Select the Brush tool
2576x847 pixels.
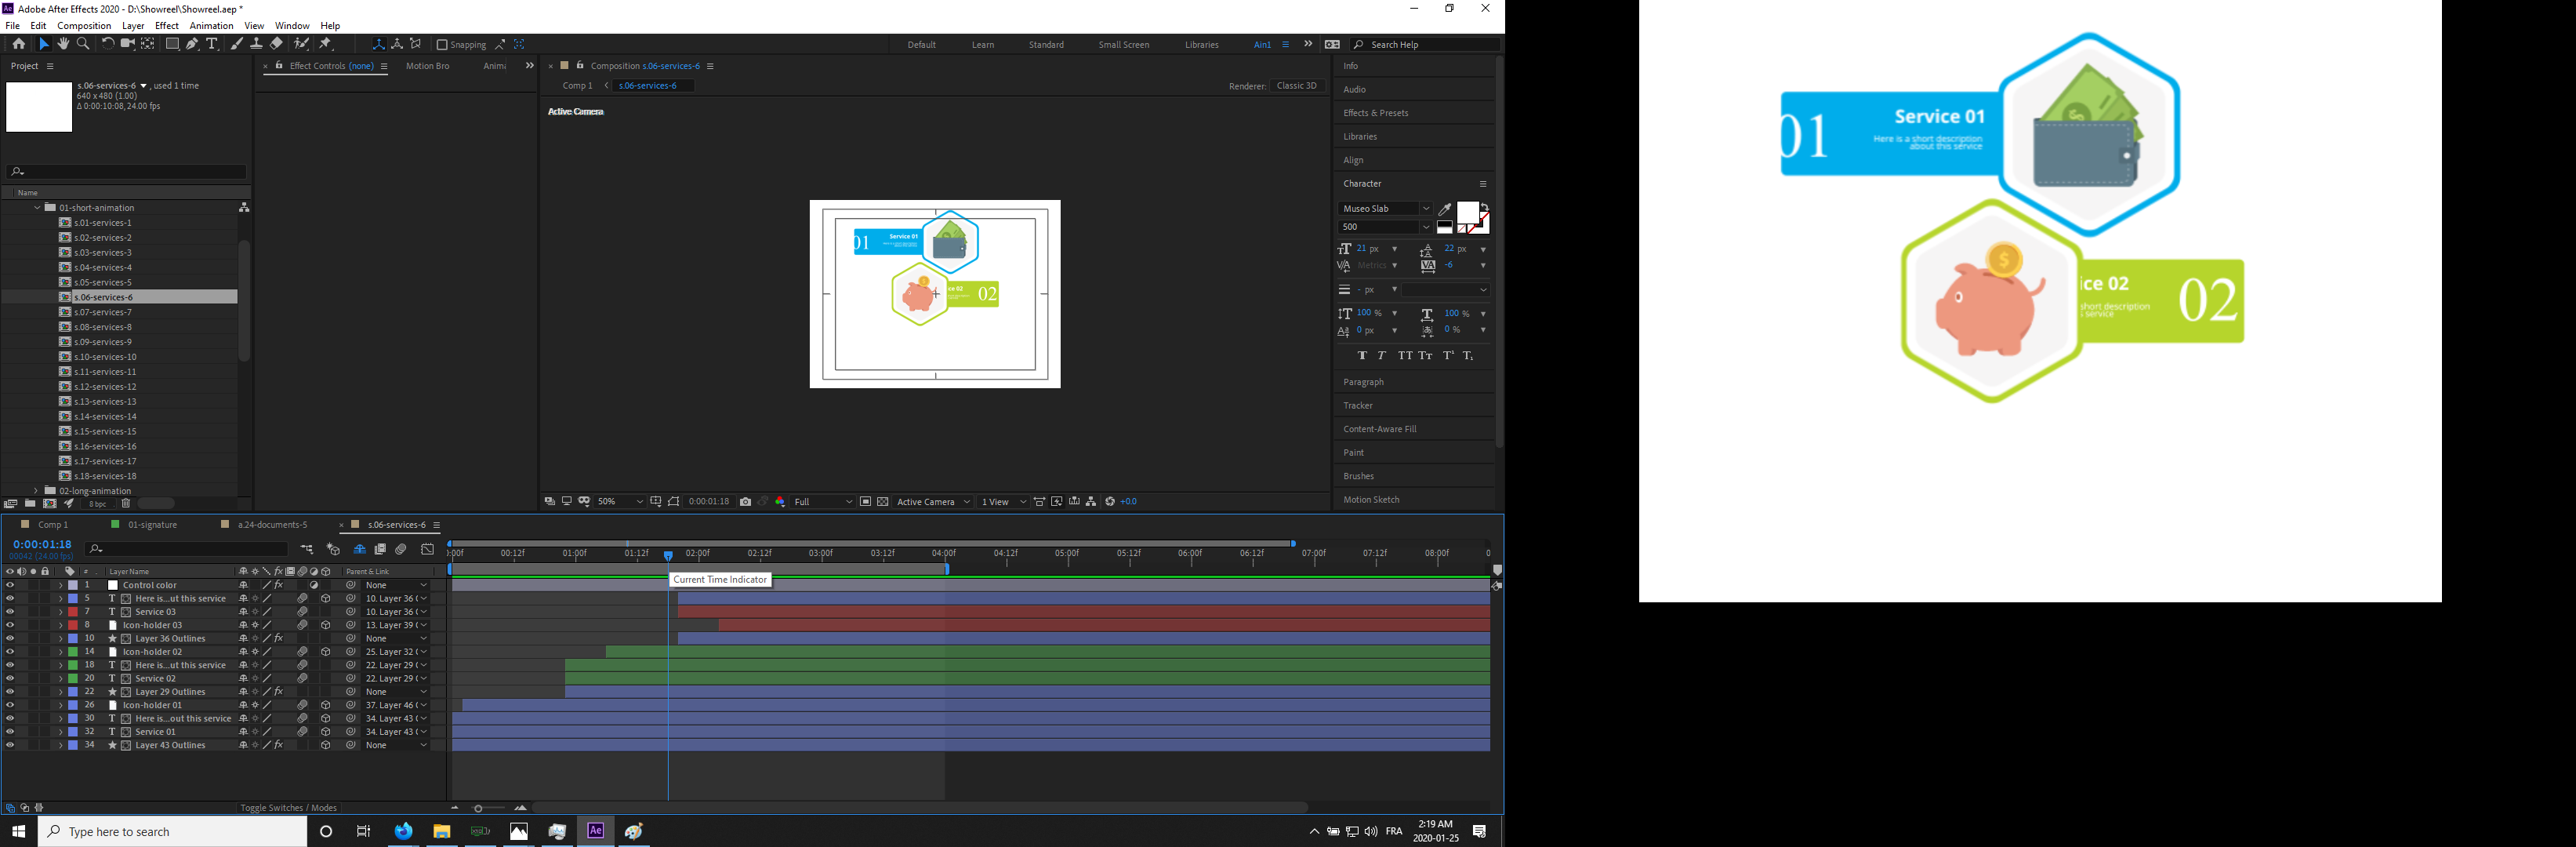point(236,44)
